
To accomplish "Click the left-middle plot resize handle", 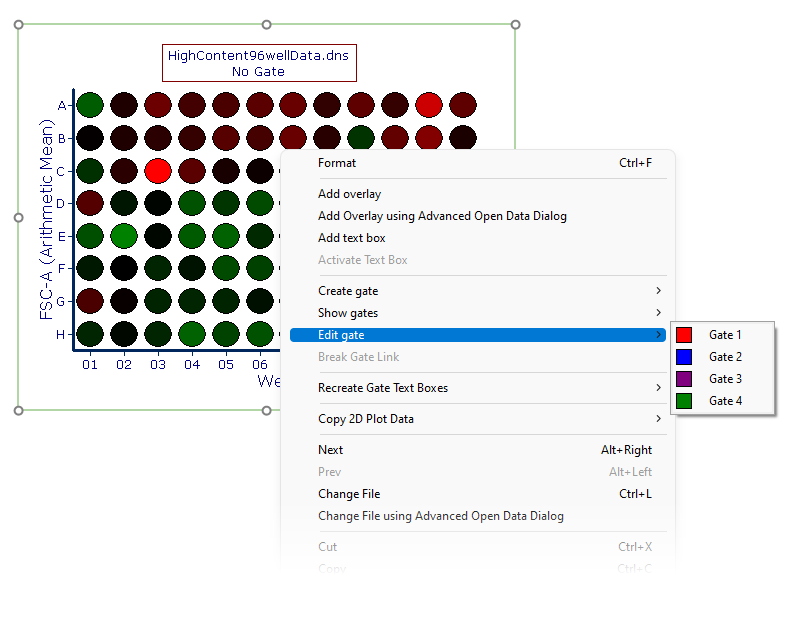I will (19, 218).
